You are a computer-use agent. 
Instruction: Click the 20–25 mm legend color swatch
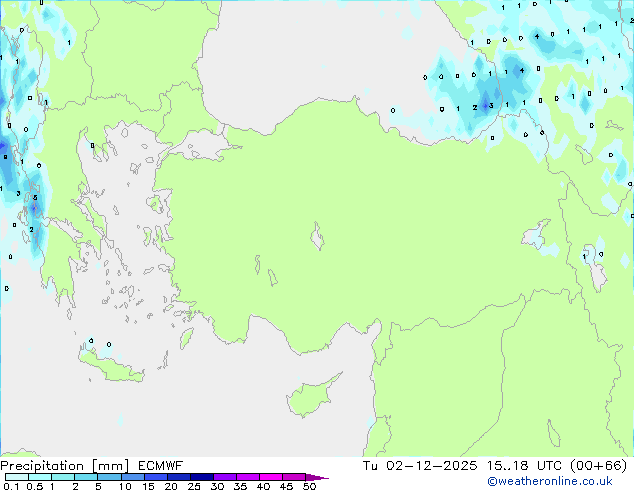[x=179, y=477]
